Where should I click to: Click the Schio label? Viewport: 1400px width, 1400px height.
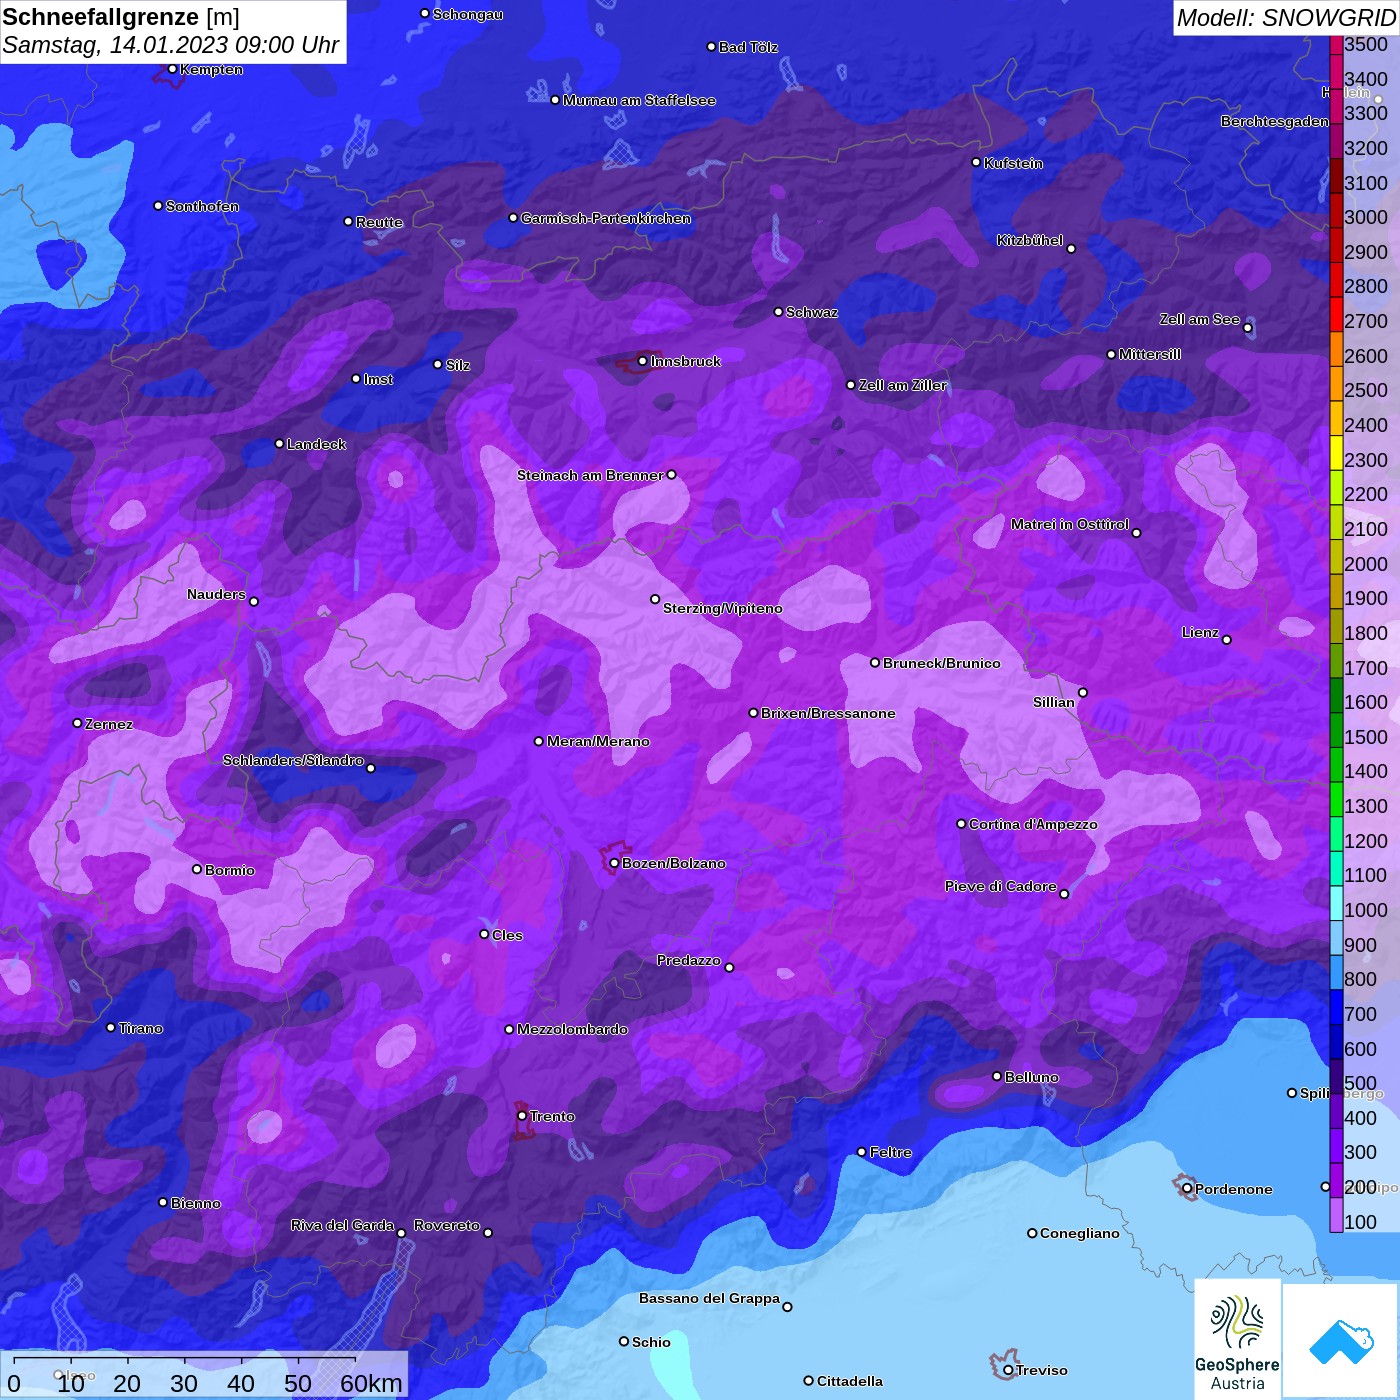(651, 1342)
